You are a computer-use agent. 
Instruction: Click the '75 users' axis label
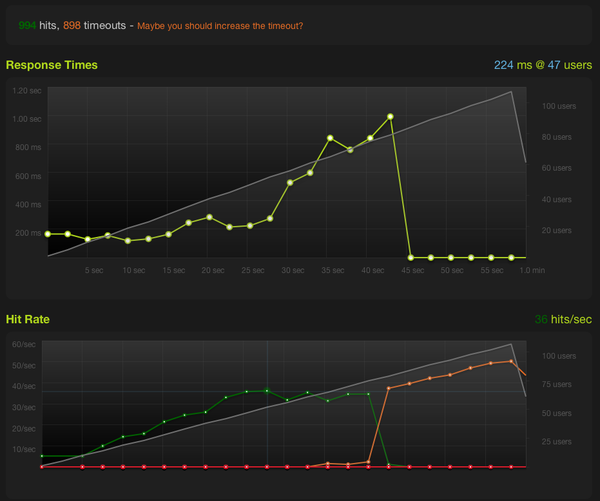pyautogui.click(x=557, y=384)
